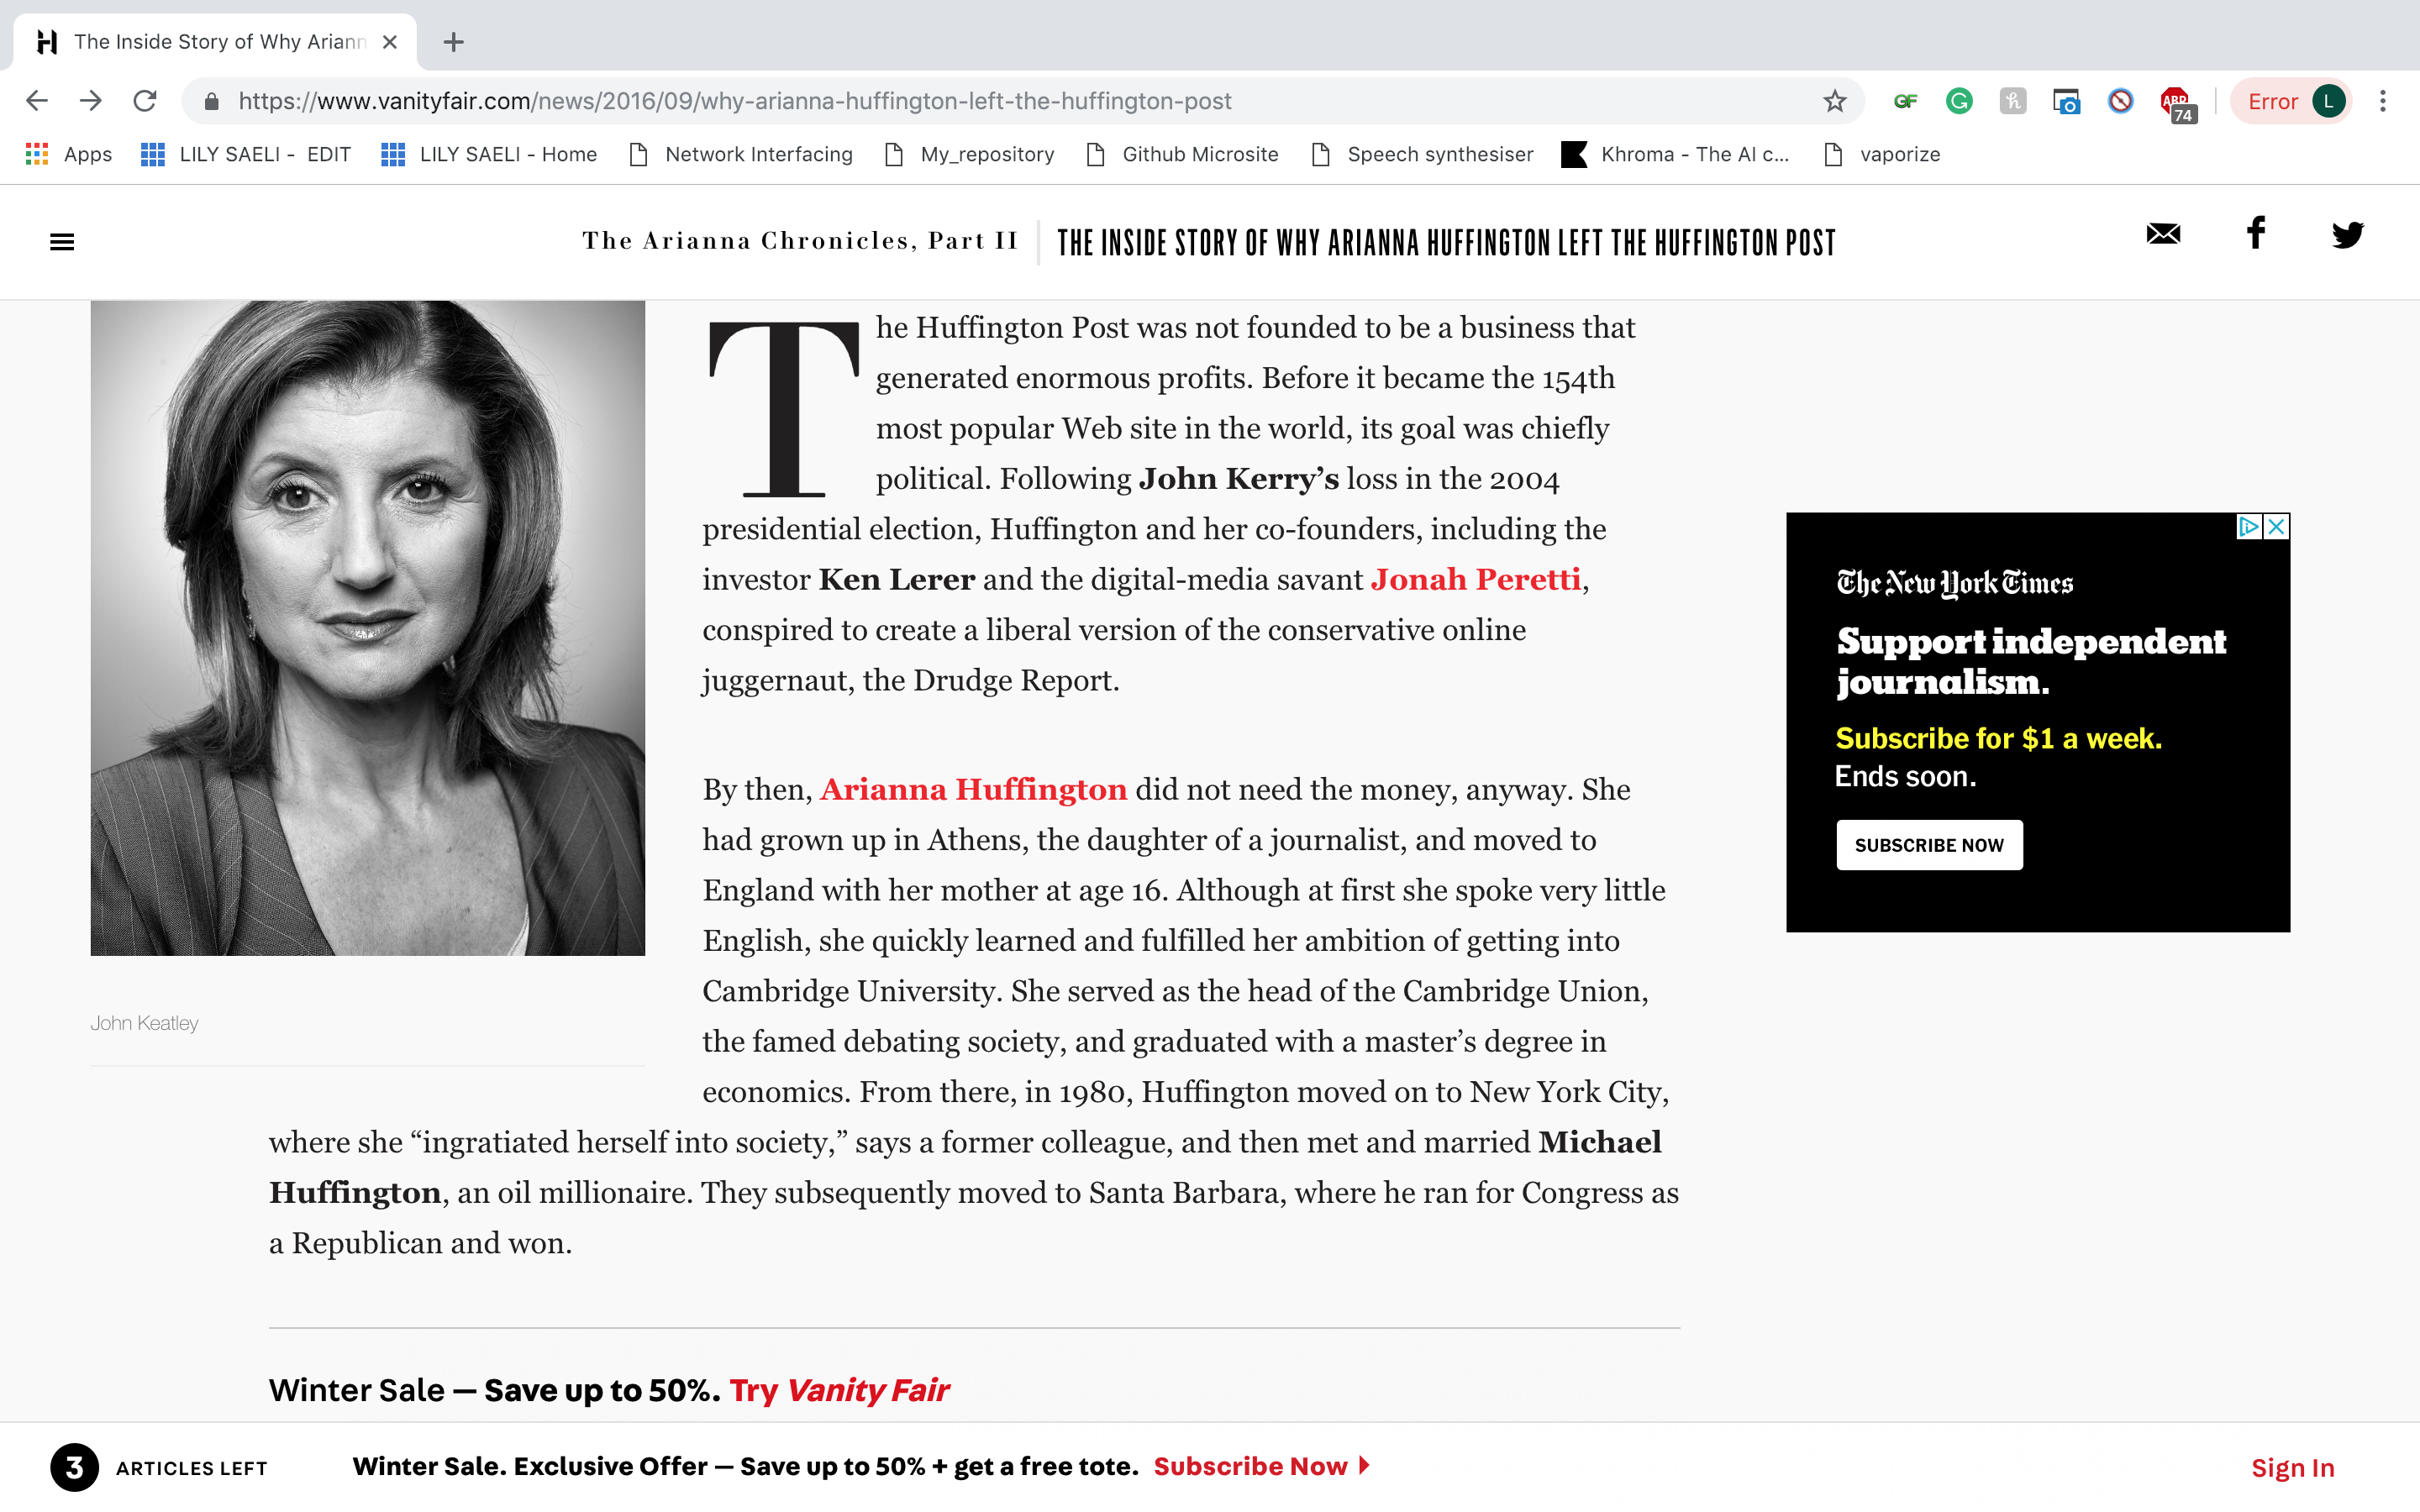Select the Vanity Fair article tab
The height and width of the screenshot is (1512, 2420).
[x=215, y=42]
